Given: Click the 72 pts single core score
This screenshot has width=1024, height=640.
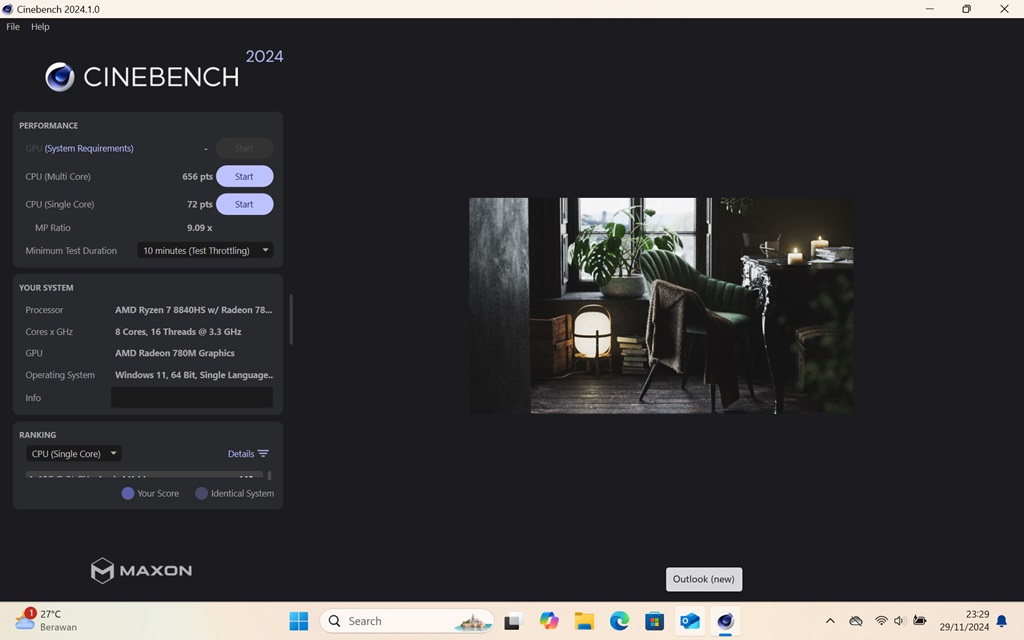Looking at the screenshot, I should tap(200, 204).
